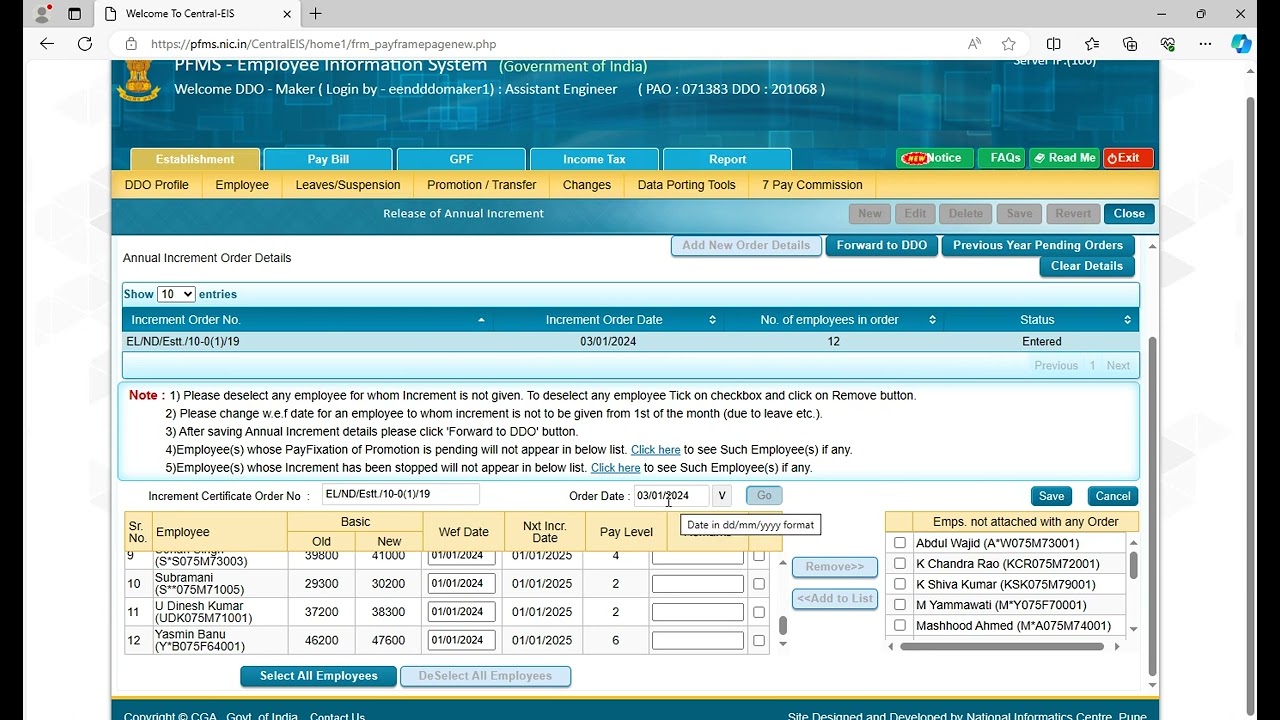This screenshot has width=1280, height=720.
Task: Click the Wef Date field for Yasmin Banu
Action: pos(461,640)
